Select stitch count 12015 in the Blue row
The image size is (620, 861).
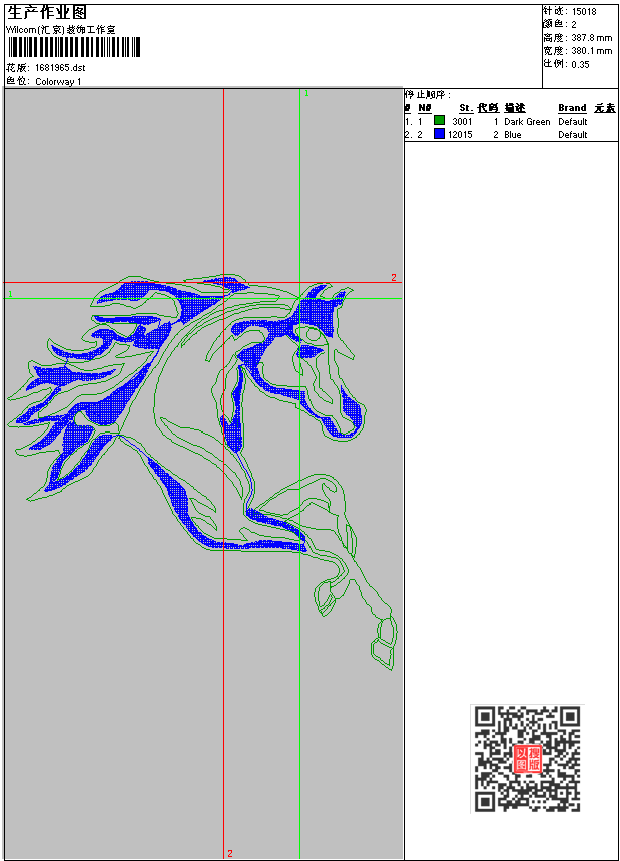(x=460, y=135)
